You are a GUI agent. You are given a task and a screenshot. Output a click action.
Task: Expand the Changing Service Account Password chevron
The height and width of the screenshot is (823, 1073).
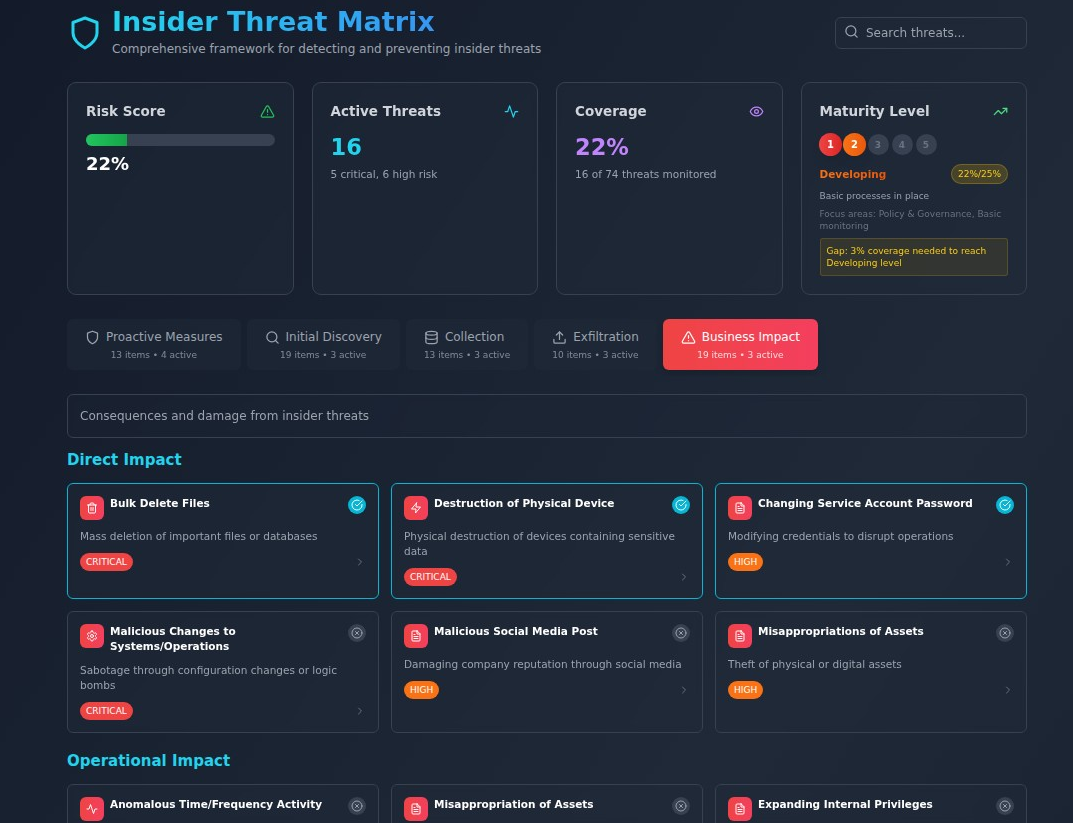(x=1007, y=562)
